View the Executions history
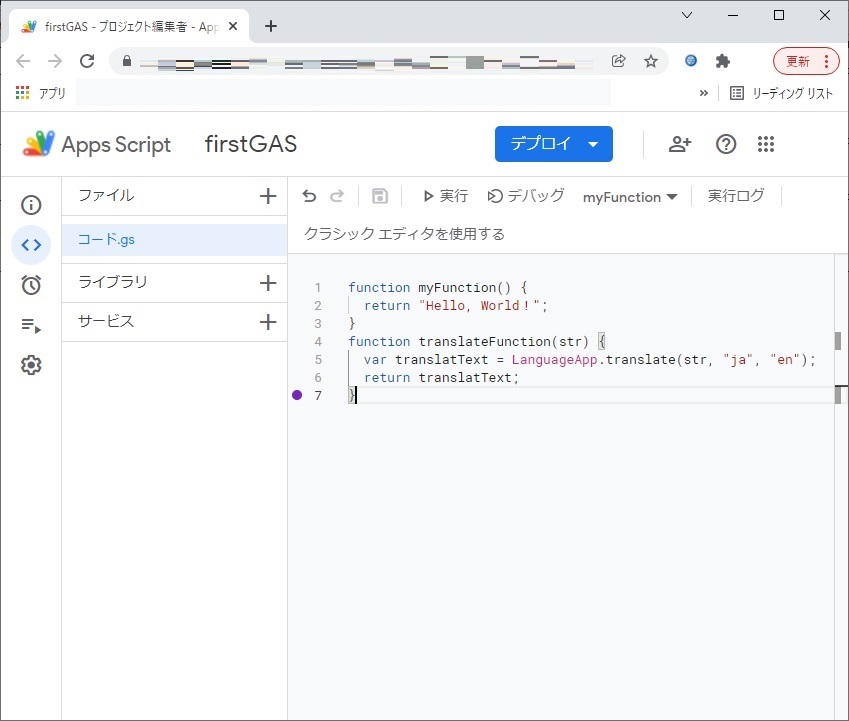Screen dimensions: 849x721 pyautogui.click(x=31, y=323)
